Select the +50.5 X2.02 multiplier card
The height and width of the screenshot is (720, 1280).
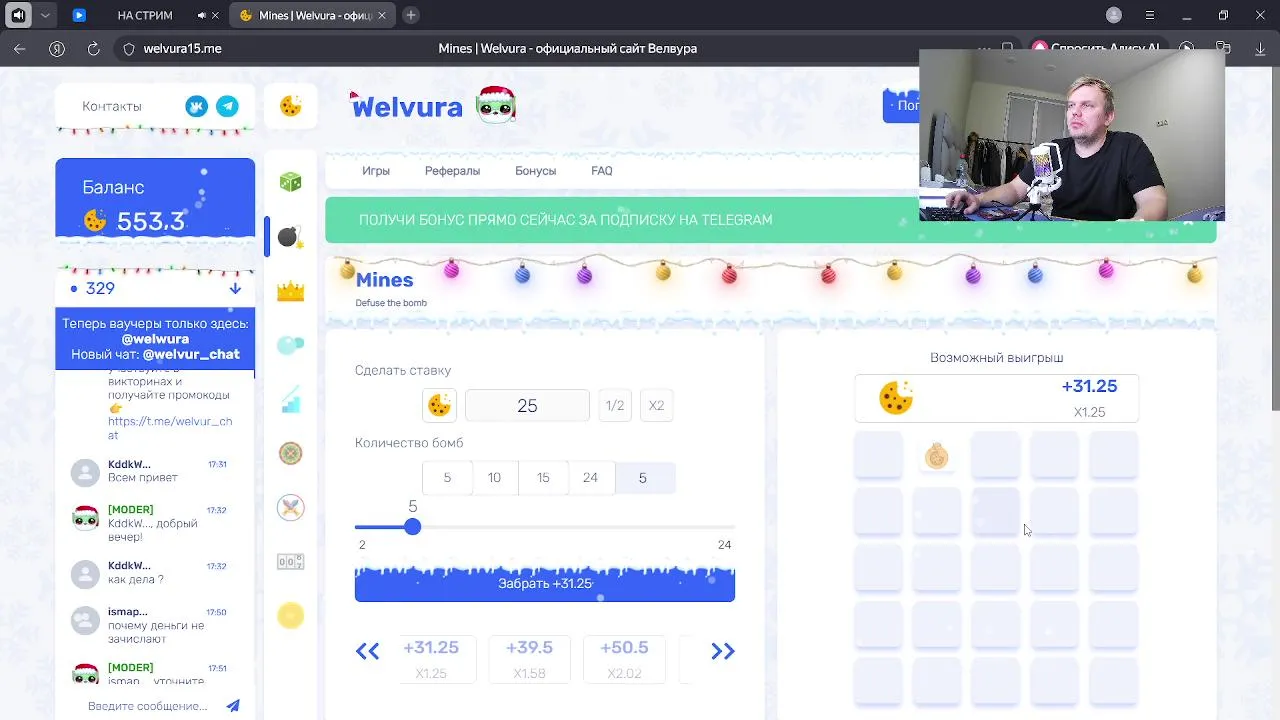click(x=624, y=658)
